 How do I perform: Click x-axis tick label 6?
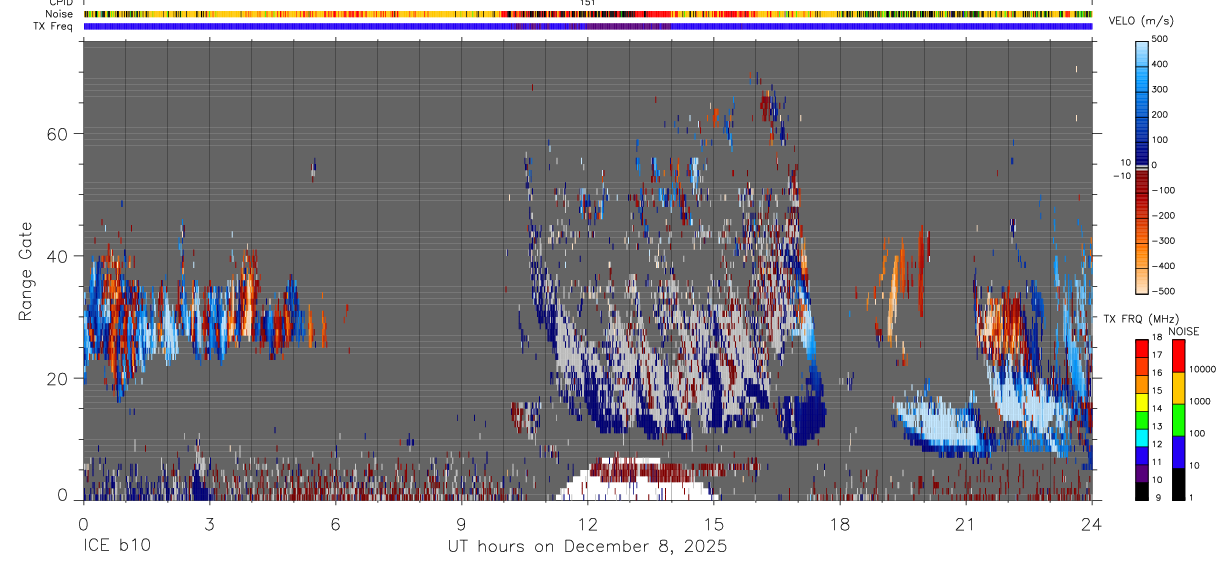335,523
